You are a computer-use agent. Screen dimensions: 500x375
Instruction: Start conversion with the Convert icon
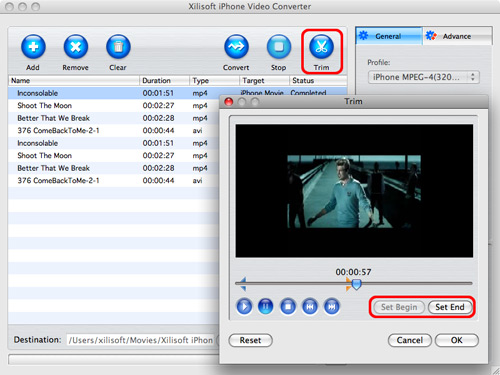click(236, 46)
